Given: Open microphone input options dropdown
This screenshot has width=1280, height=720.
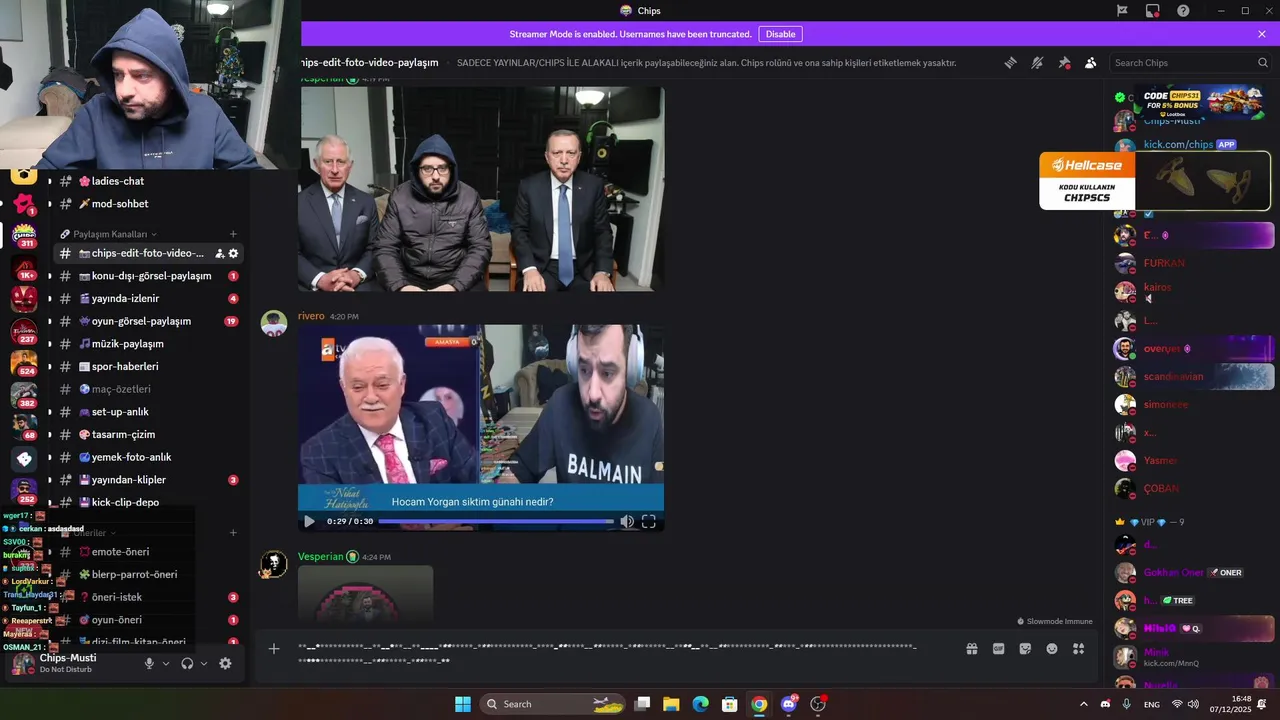Looking at the screenshot, I should (x=166, y=663).
